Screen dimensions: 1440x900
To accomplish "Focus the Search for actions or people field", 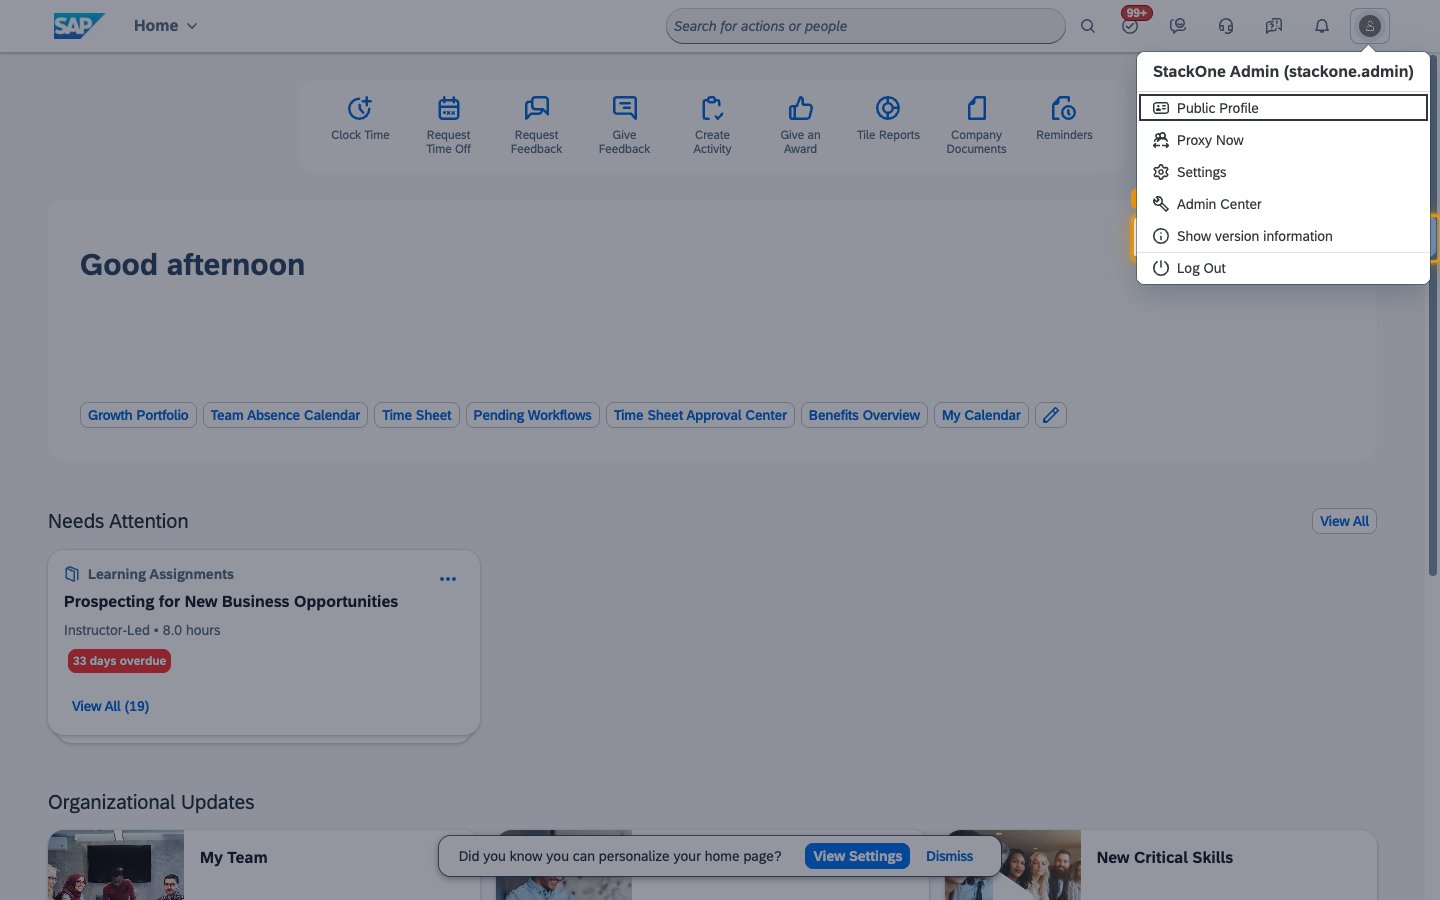I will click(866, 26).
